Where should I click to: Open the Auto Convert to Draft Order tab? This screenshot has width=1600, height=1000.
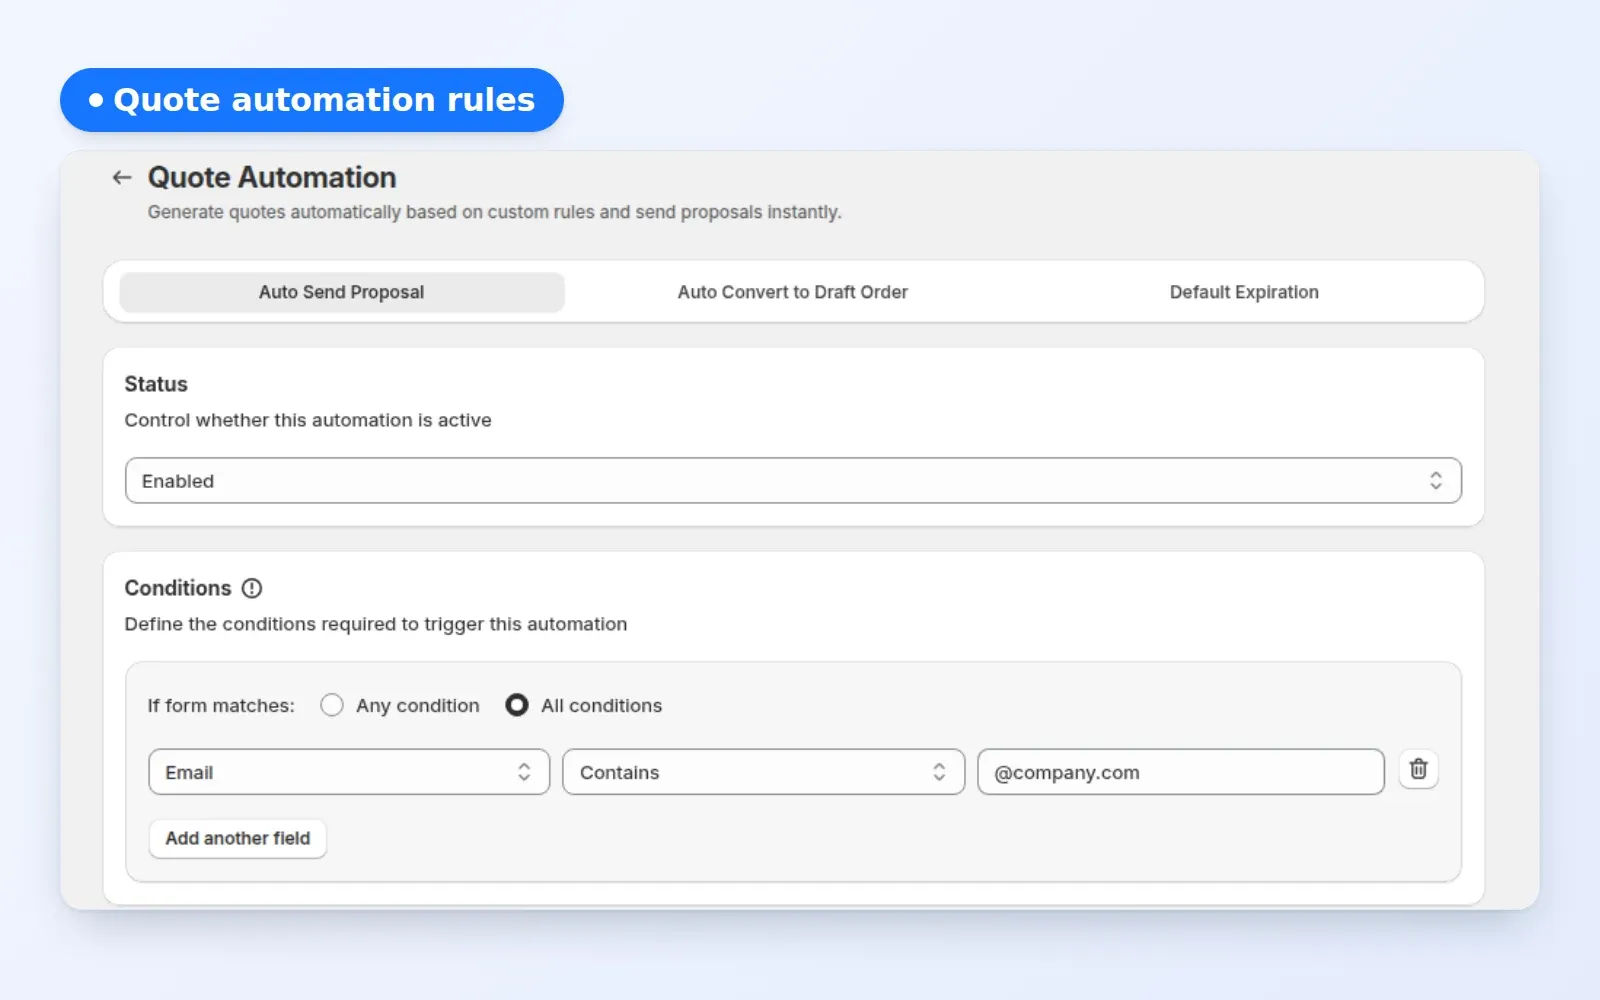(x=793, y=292)
